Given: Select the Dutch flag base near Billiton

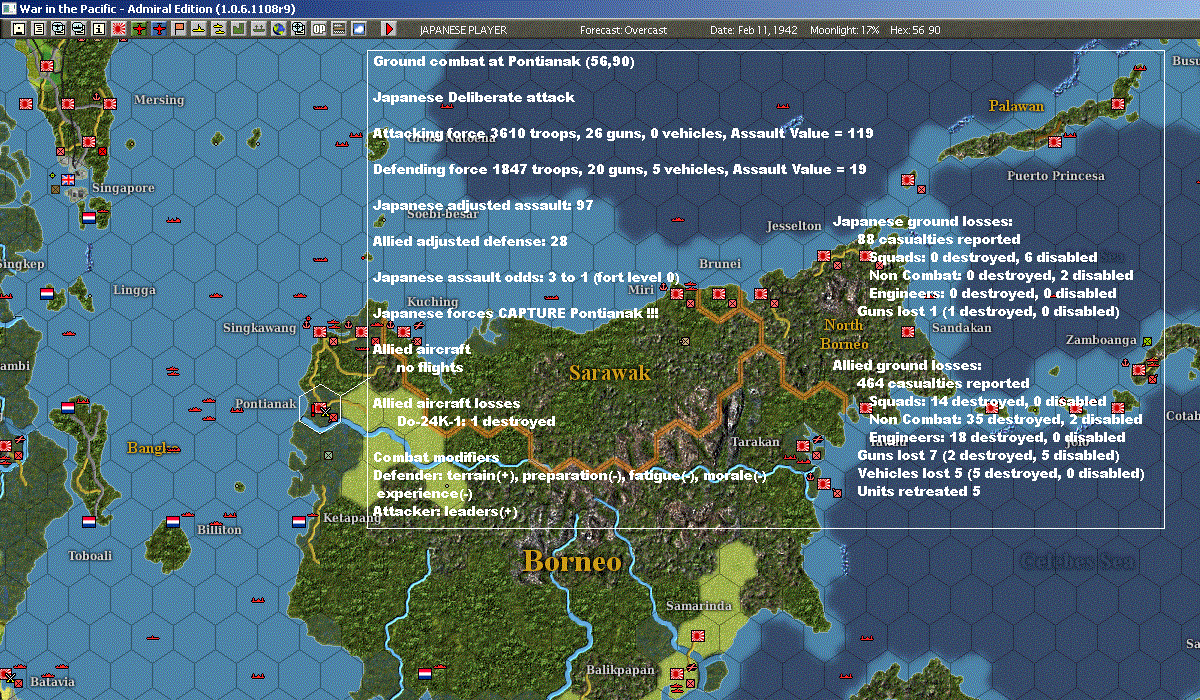Looking at the screenshot, I should [172, 521].
